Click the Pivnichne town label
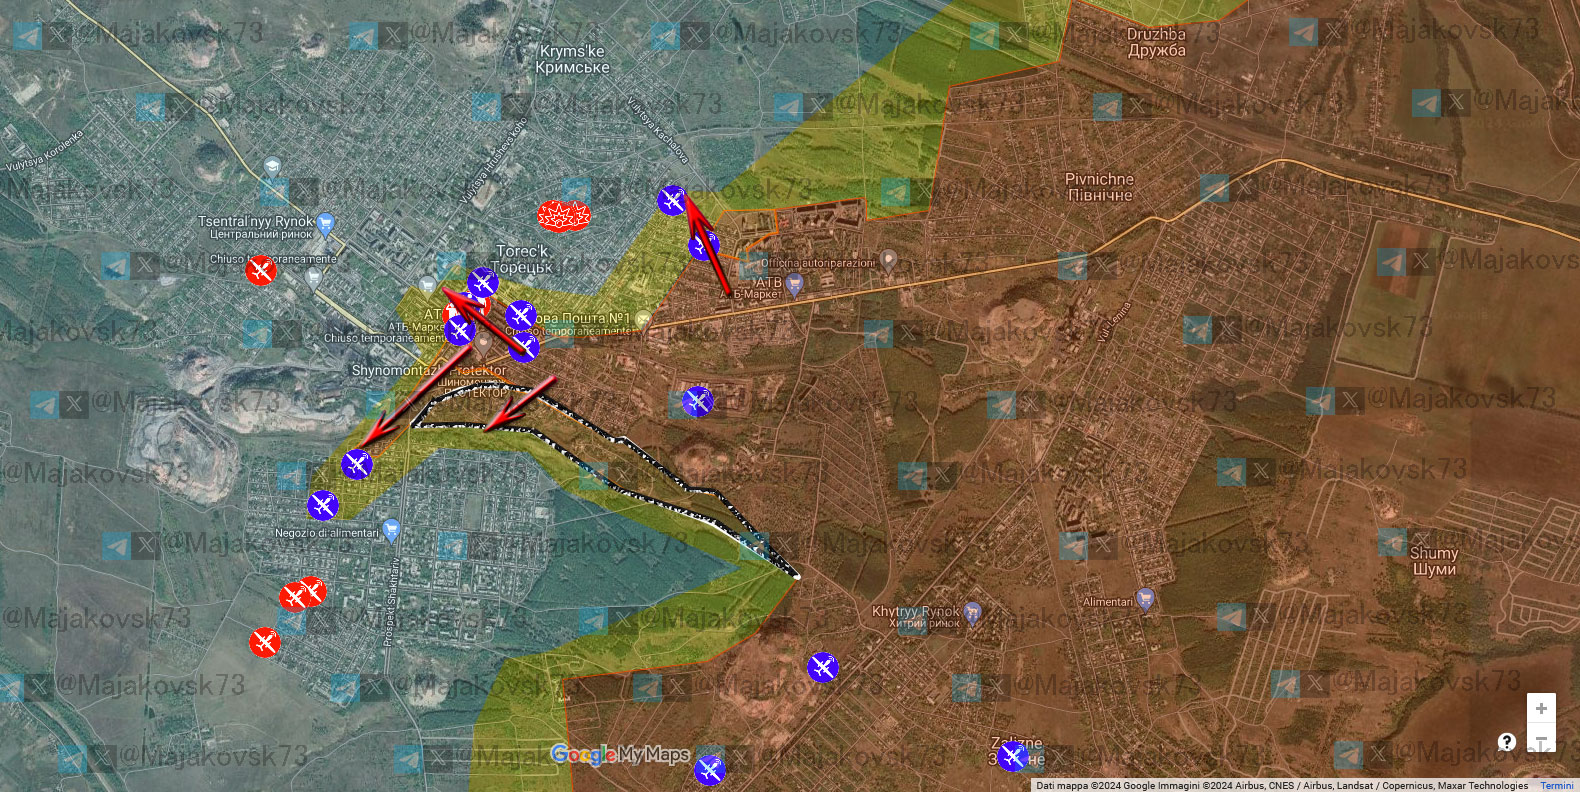The height and width of the screenshot is (792, 1580). [x=1100, y=187]
